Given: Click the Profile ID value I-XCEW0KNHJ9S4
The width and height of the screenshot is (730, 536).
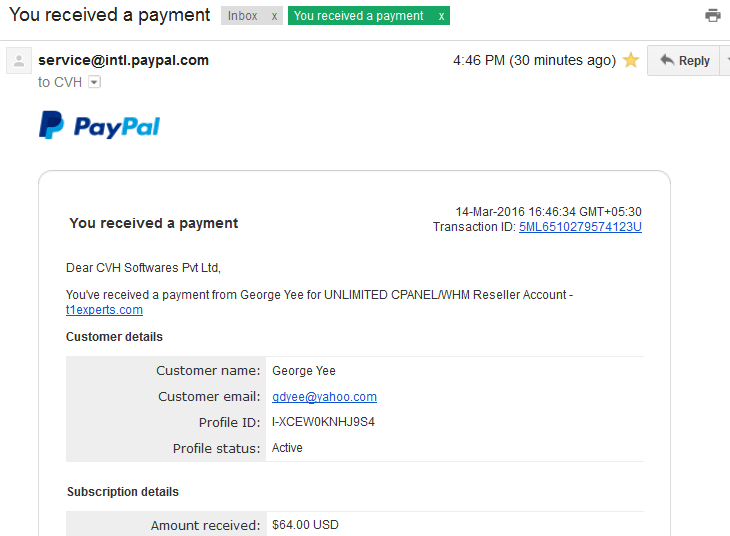Looking at the screenshot, I should click(324, 422).
